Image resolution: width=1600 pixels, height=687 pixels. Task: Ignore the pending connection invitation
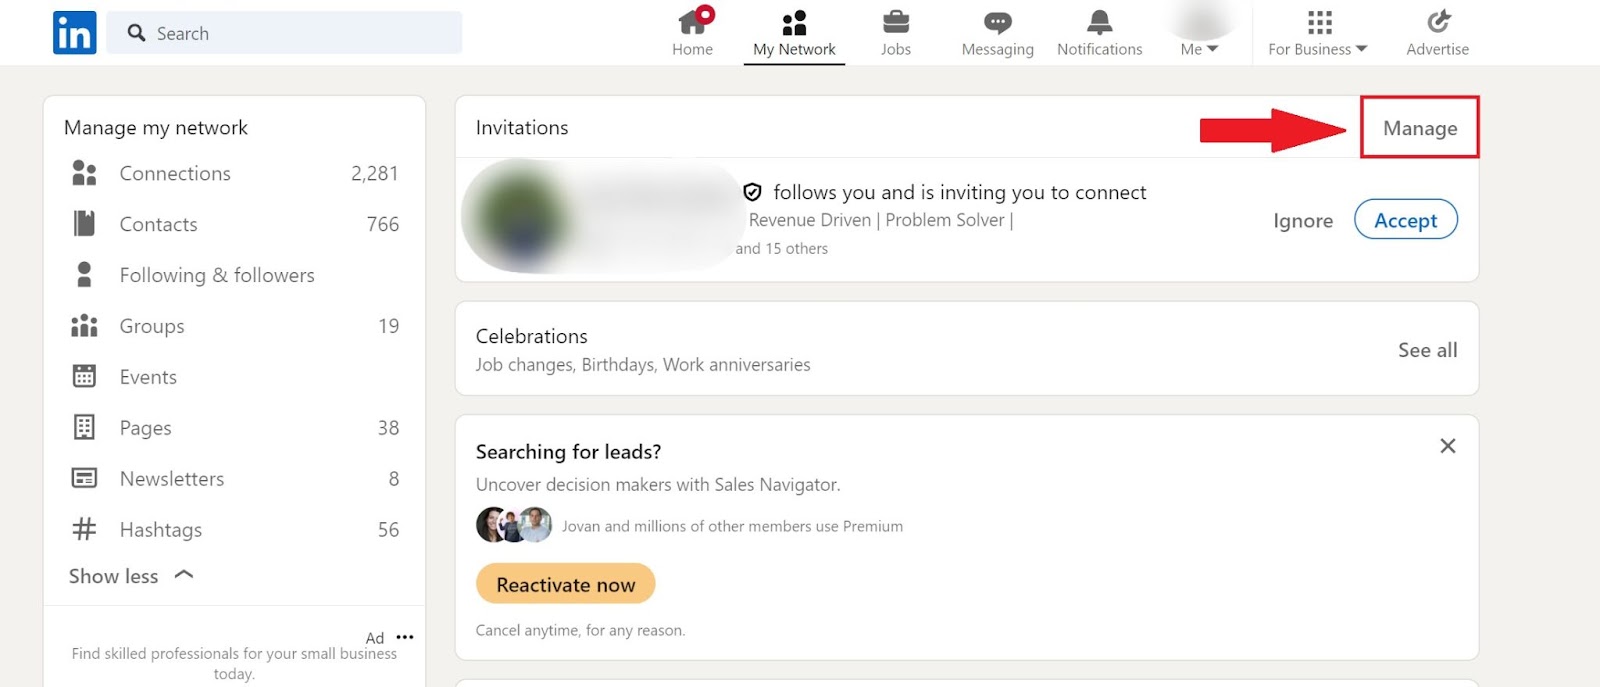tap(1302, 220)
